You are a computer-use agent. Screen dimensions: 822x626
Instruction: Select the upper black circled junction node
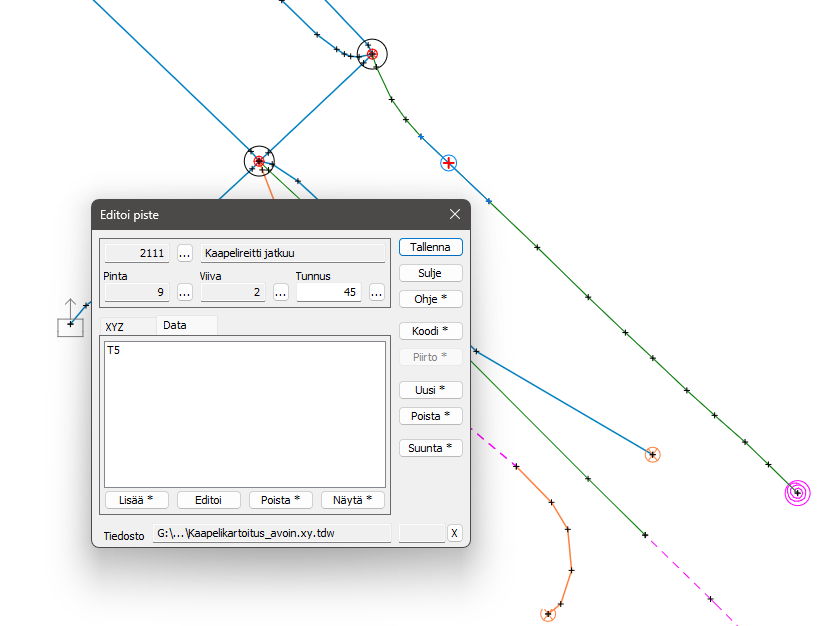[x=372, y=54]
